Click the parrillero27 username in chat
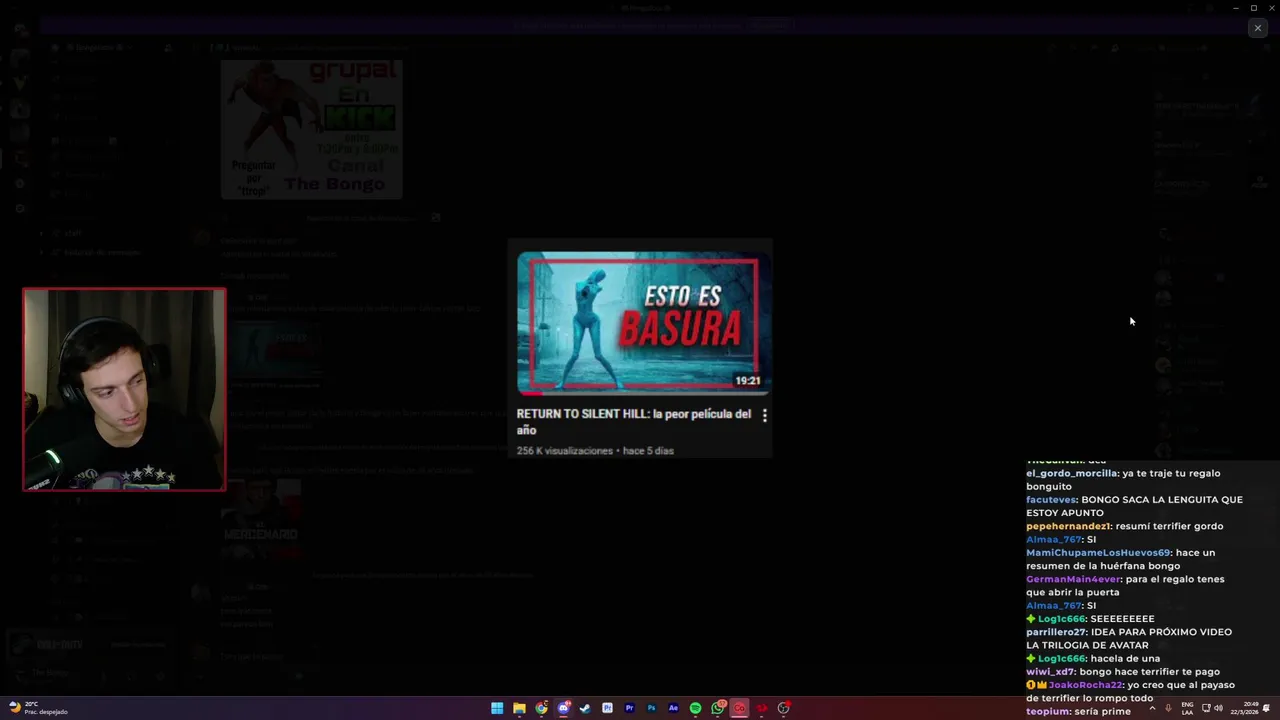1280x720 pixels. pos(1059,632)
